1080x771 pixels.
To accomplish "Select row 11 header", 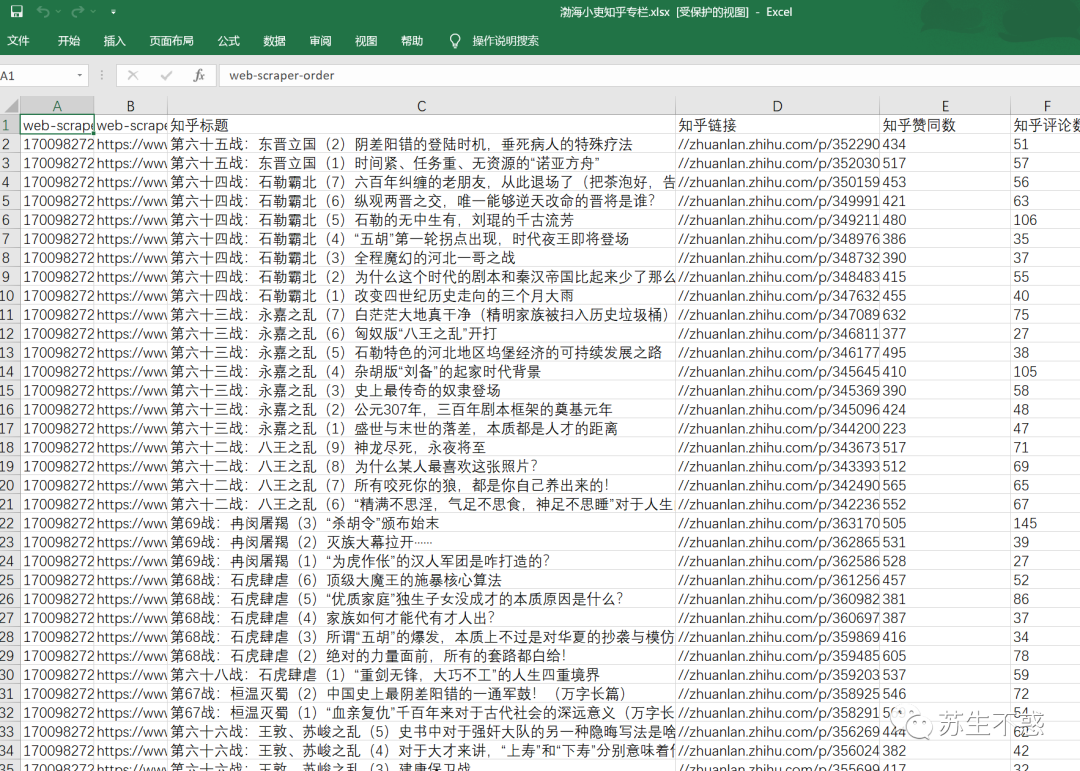I will point(10,315).
